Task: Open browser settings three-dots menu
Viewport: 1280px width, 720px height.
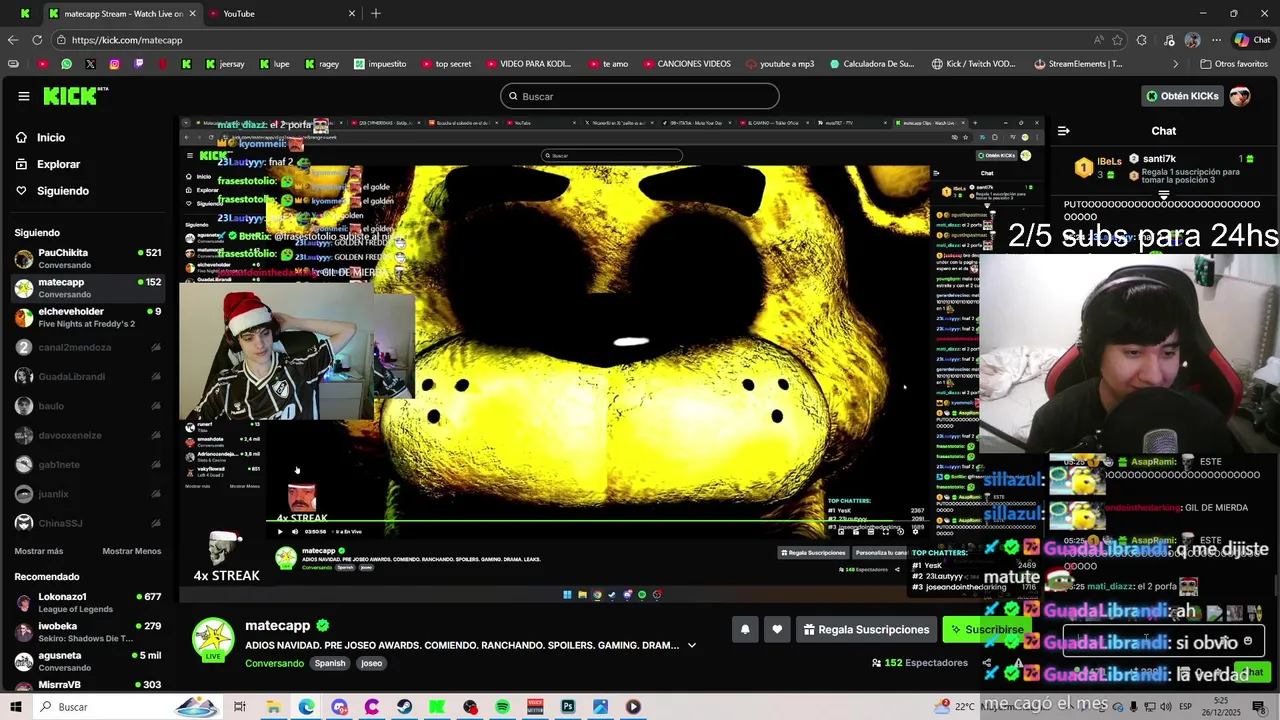Action: pos(1216,40)
